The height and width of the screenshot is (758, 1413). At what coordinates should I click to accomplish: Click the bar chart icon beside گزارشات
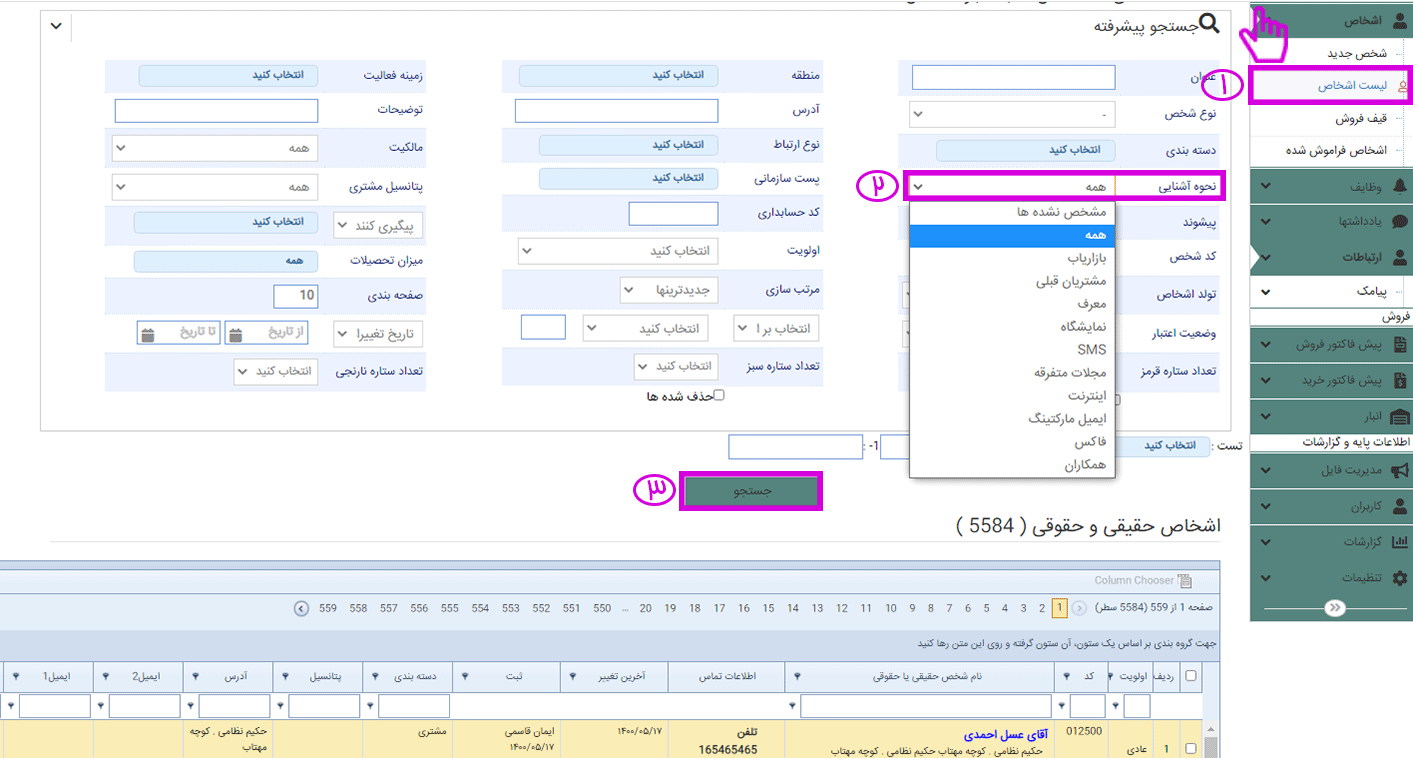coord(1399,542)
